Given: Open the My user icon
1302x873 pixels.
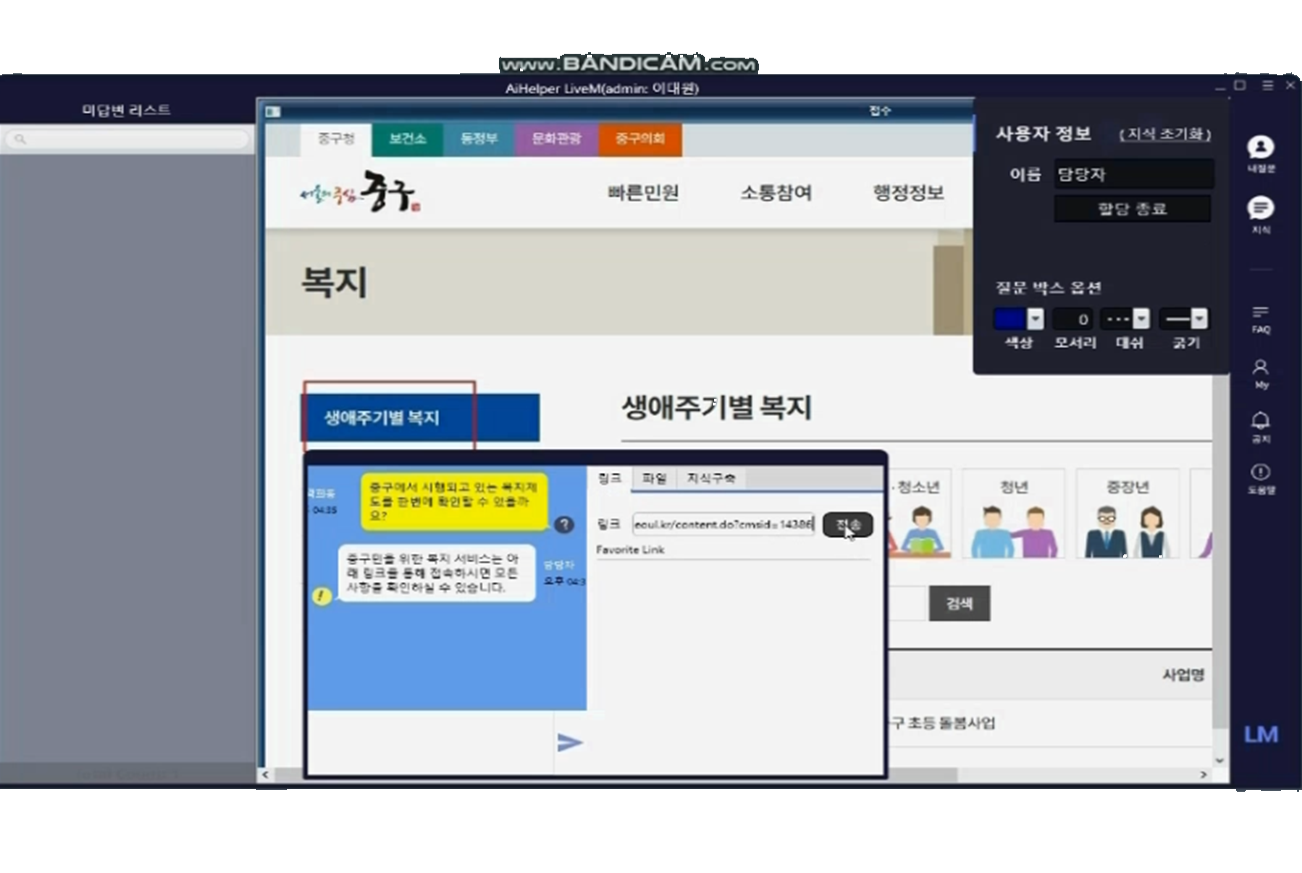Looking at the screenshot, I should click(1260, 368).
